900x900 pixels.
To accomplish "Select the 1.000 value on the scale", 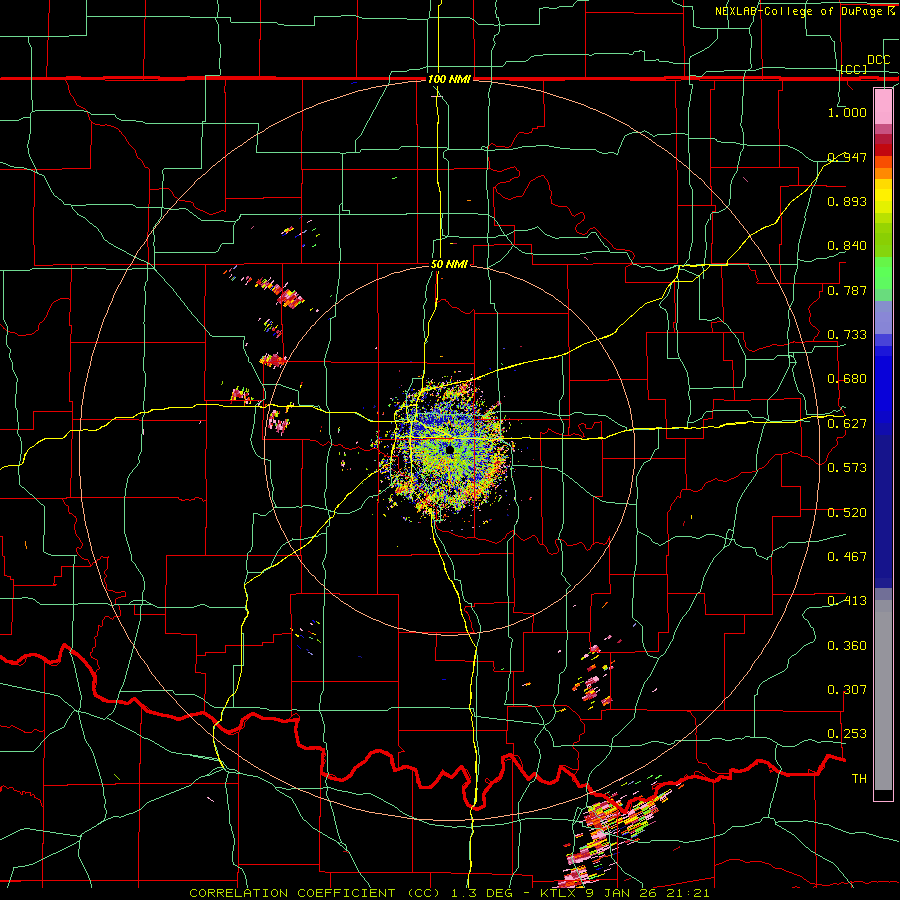I will coord(847,112).
